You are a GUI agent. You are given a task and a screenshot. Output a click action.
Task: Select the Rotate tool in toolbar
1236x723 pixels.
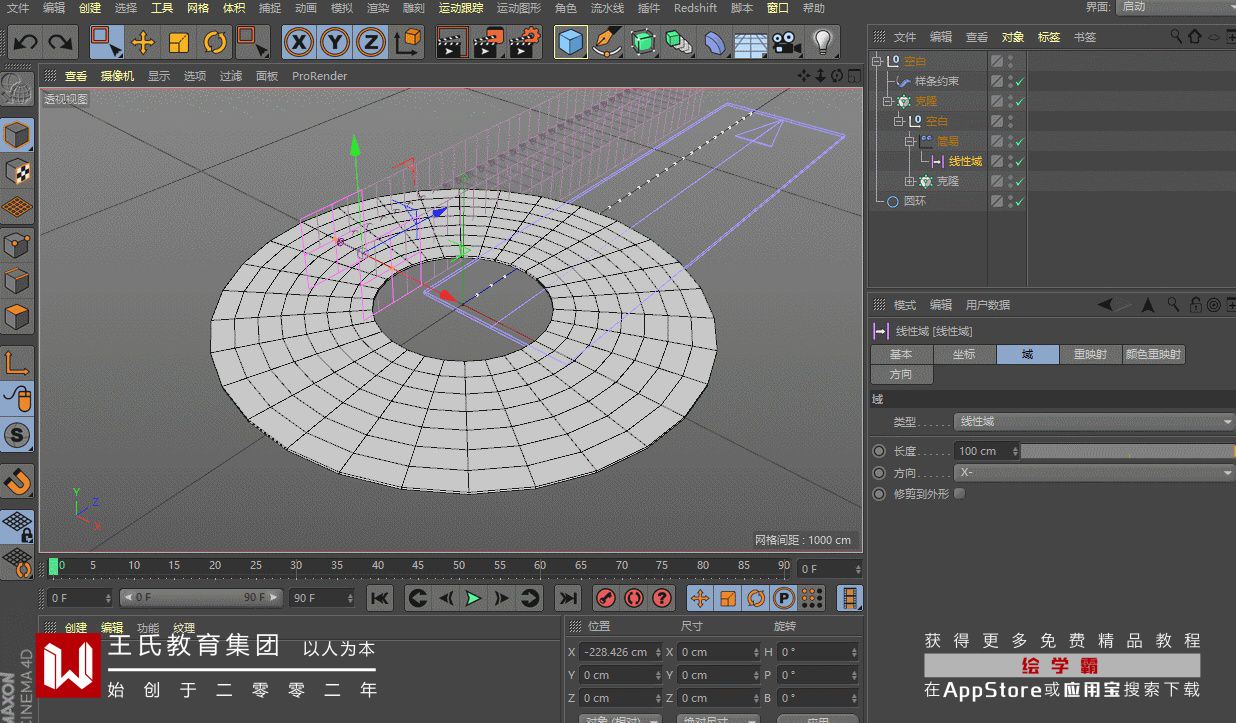pyautogui.click(x=215, y=42)
